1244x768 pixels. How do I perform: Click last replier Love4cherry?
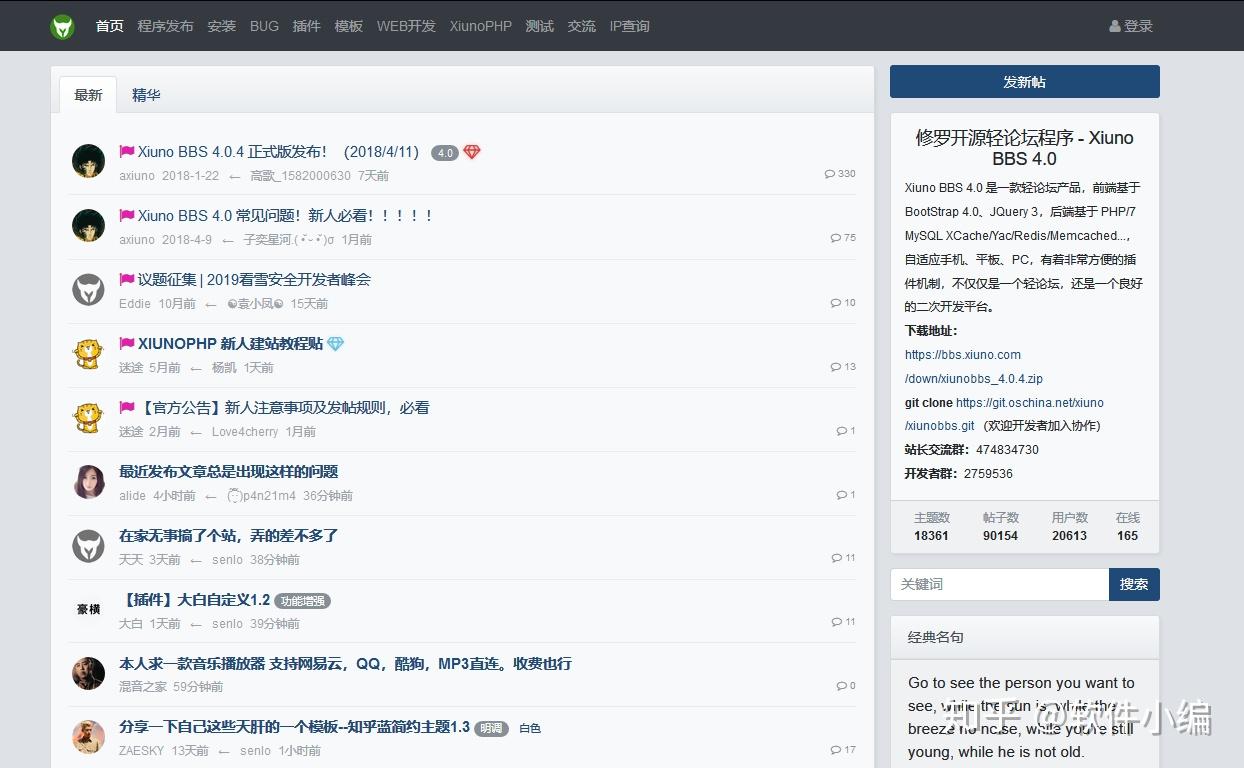[x=245, y=432]
